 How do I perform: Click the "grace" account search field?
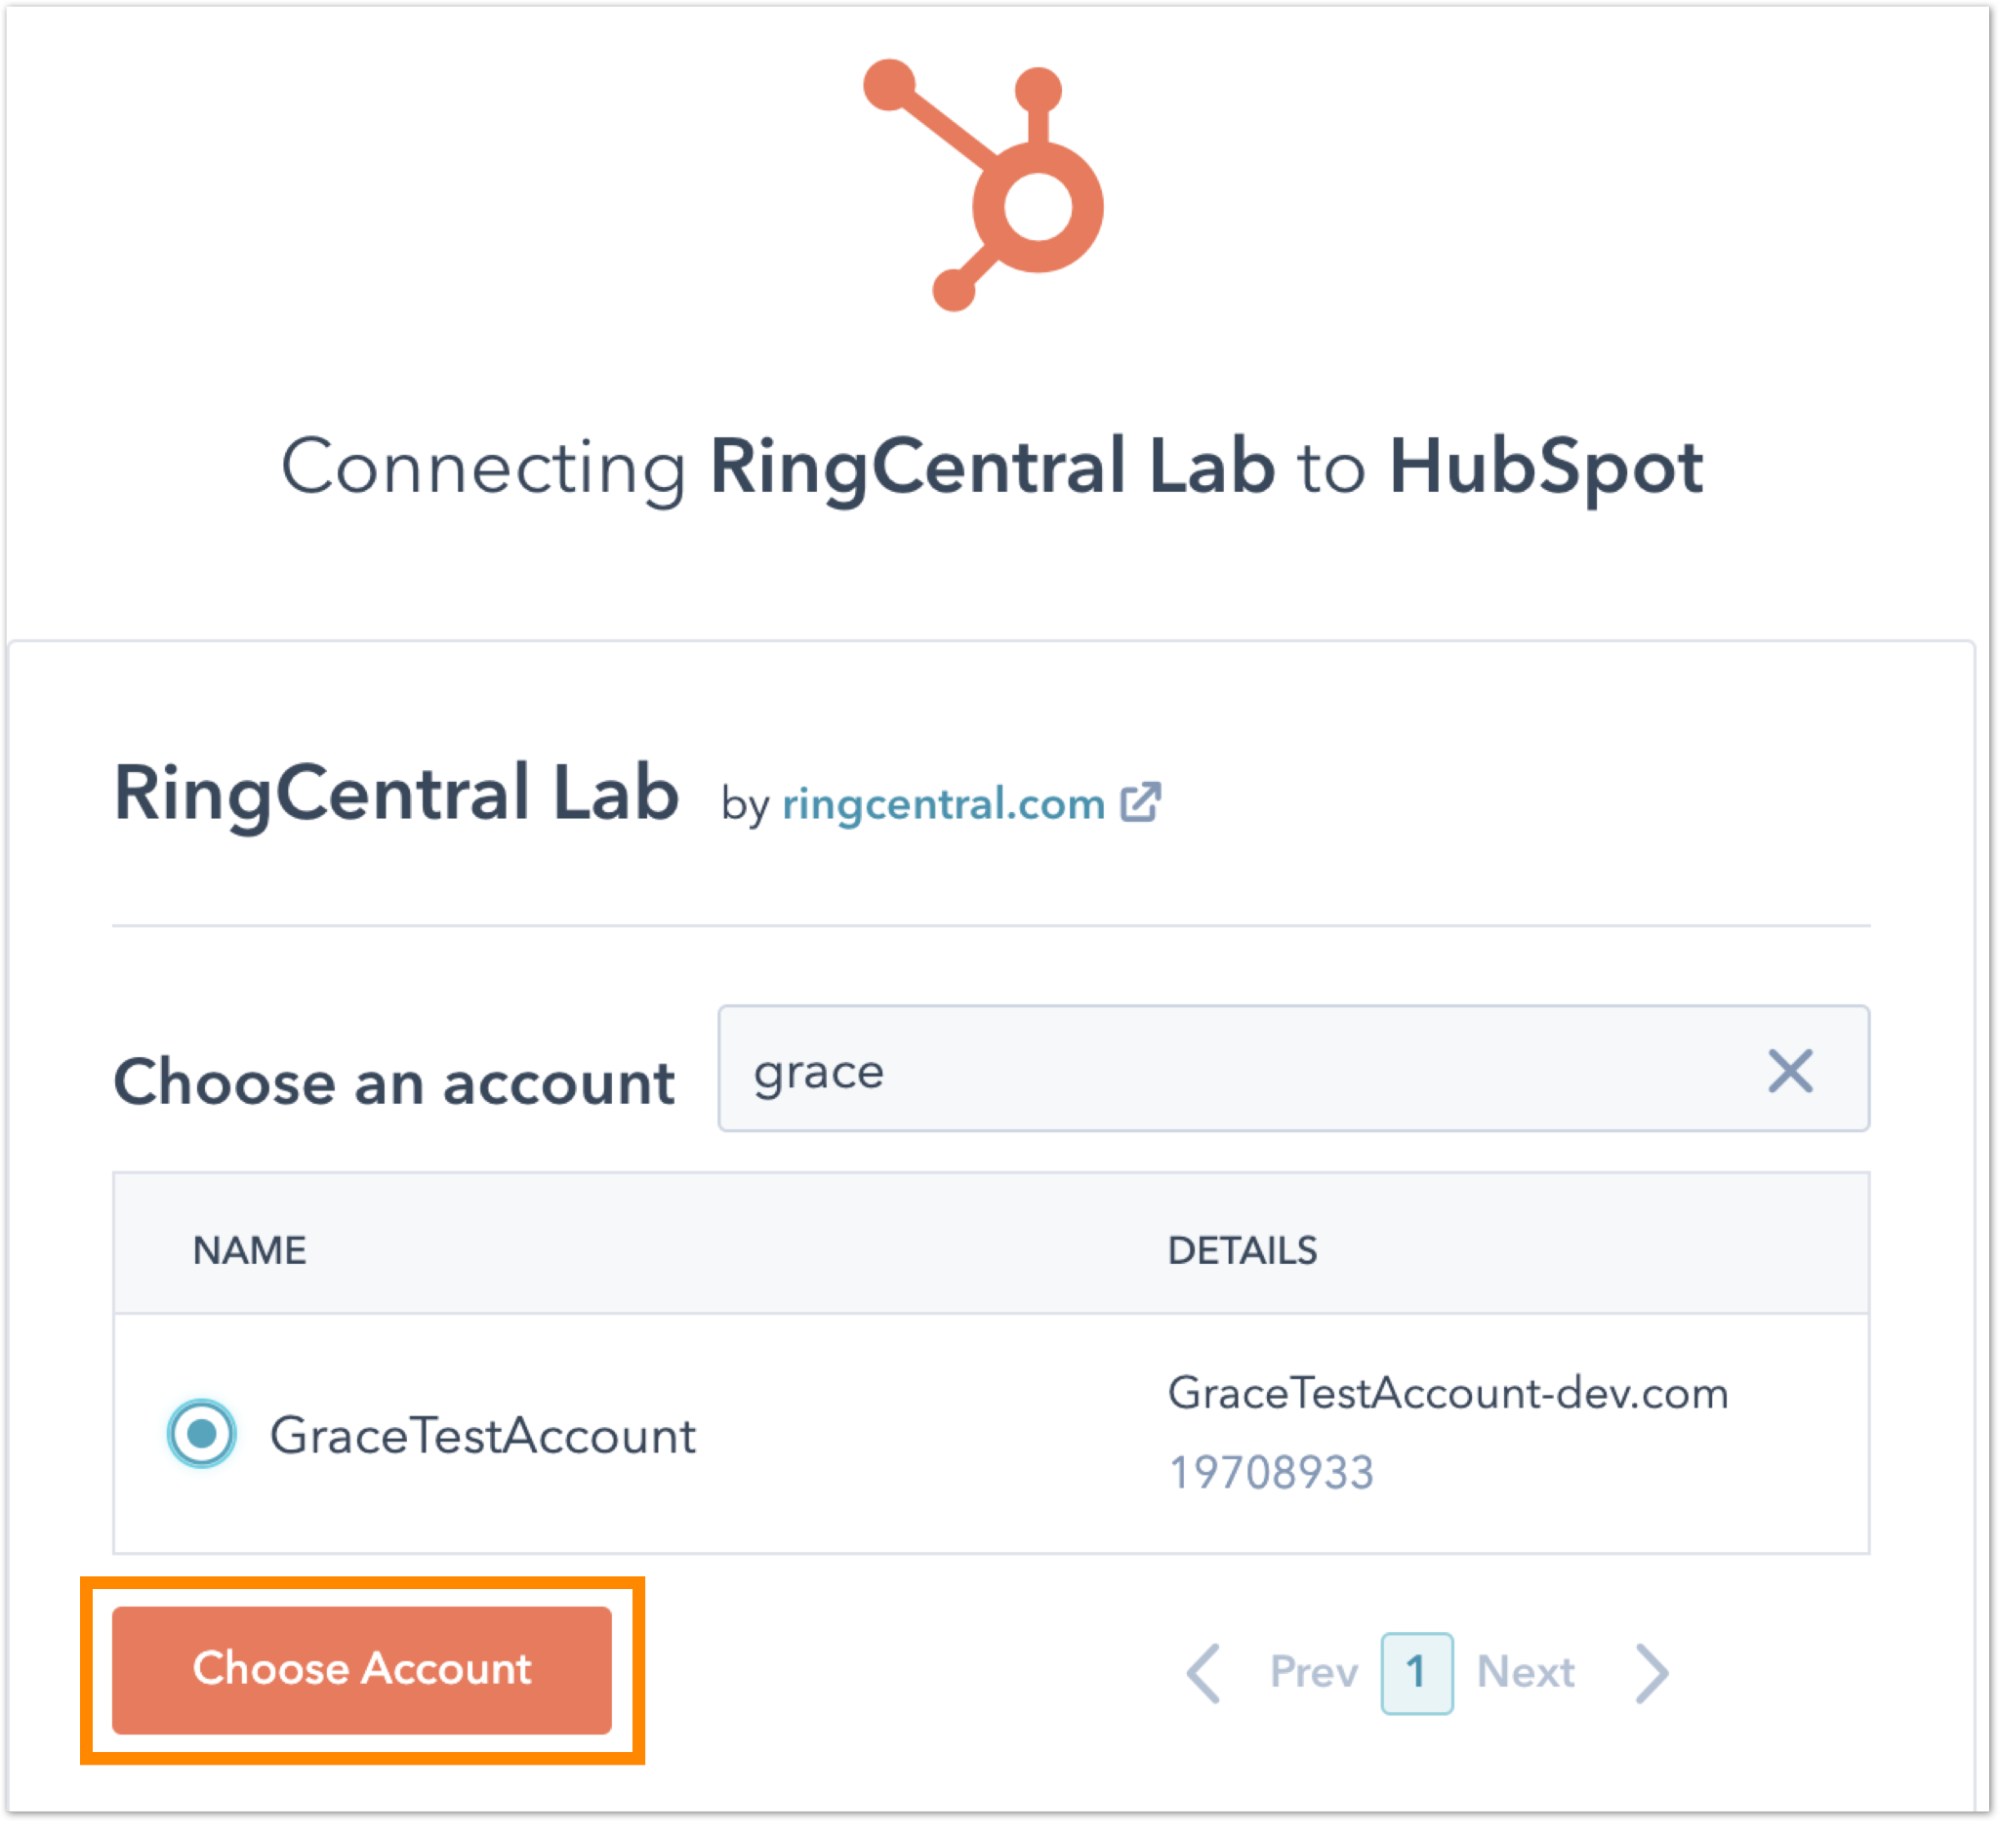(1240, 1070)
